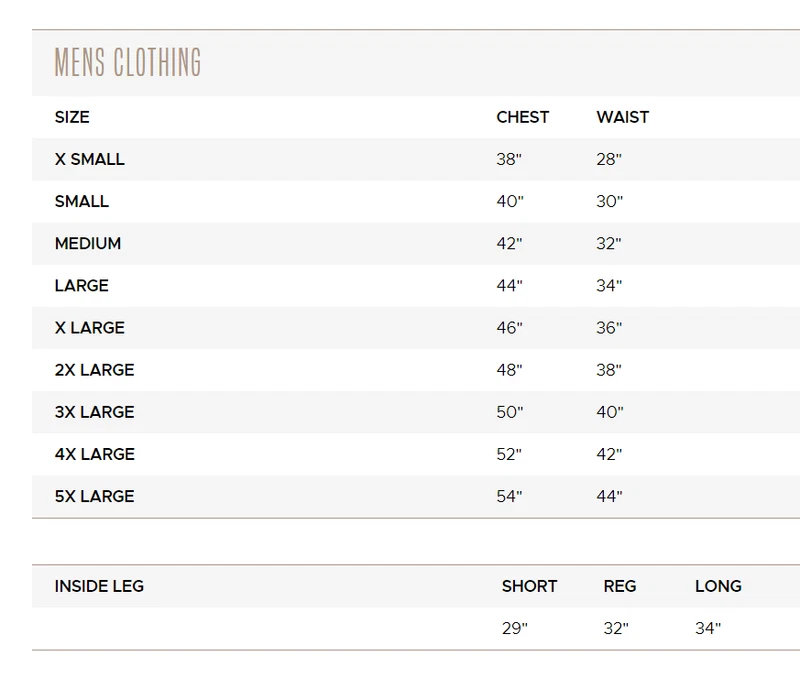Click the INSIDE LEG header
The image size is (800, 678).
tap(99, 586)
